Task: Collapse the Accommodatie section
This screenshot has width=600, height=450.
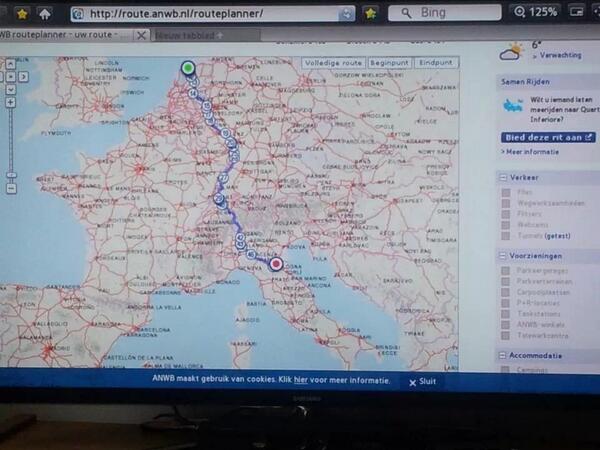Action: pos(502,356)
